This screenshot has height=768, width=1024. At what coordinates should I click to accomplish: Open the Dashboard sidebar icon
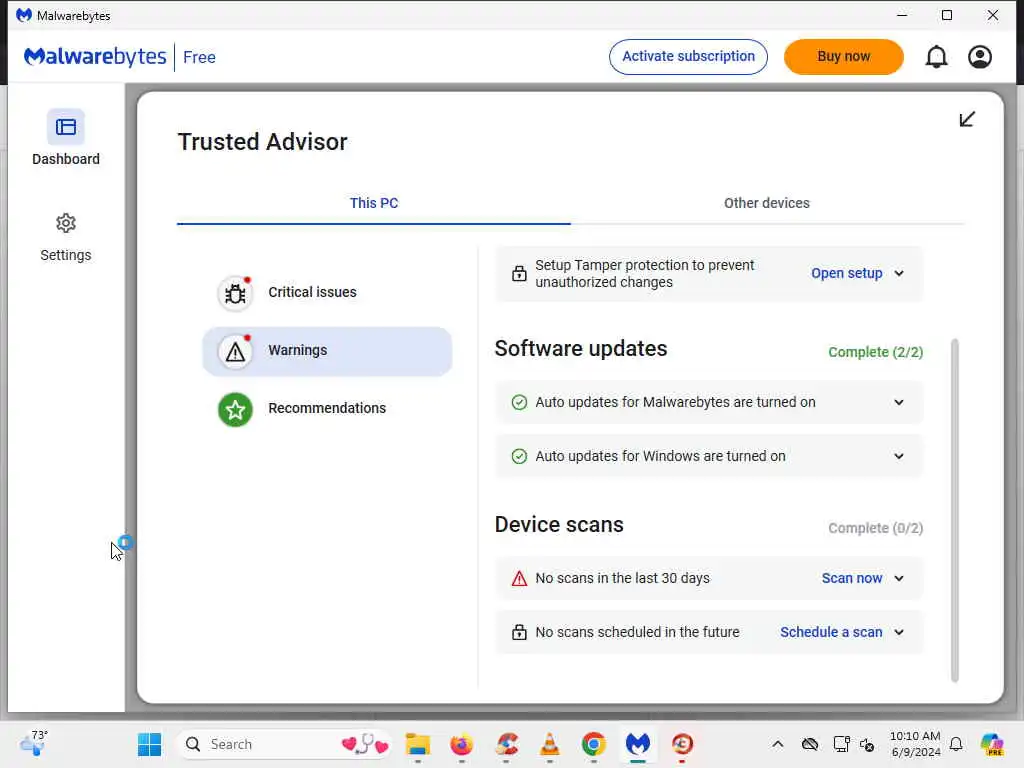click(65, 127)
